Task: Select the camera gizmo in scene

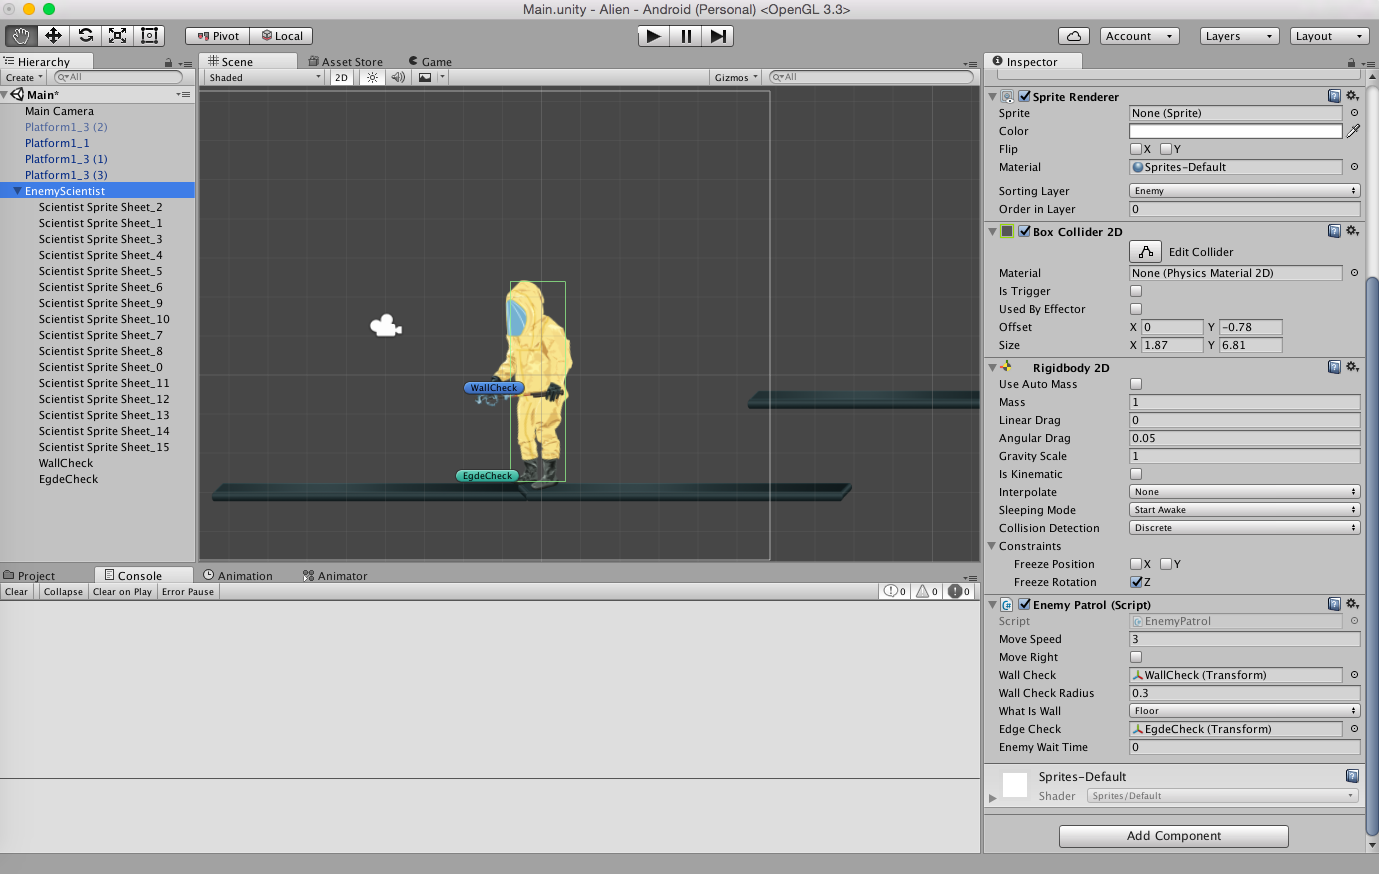Action: (386, 326)
